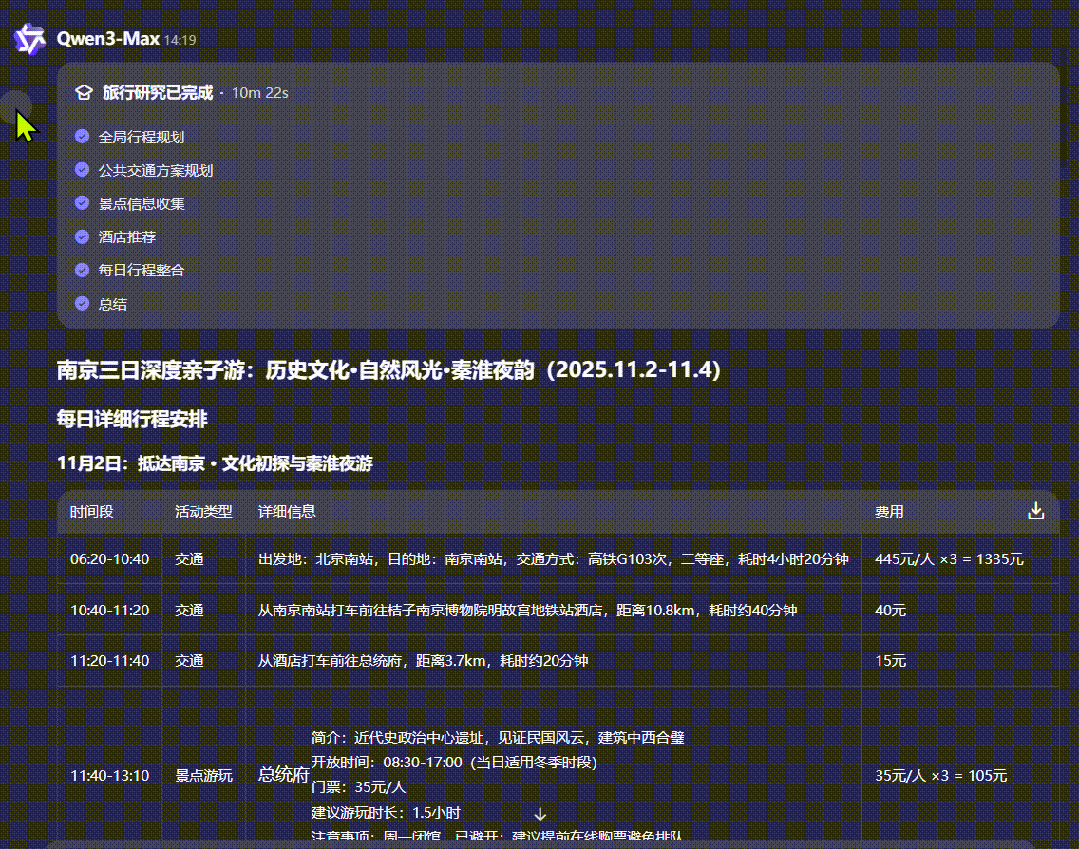Expand the 酒店推荐 step details
Image resolution: width=1079 pixels, height=849 pixels.
pyautogui.click(x=127, y=238)
